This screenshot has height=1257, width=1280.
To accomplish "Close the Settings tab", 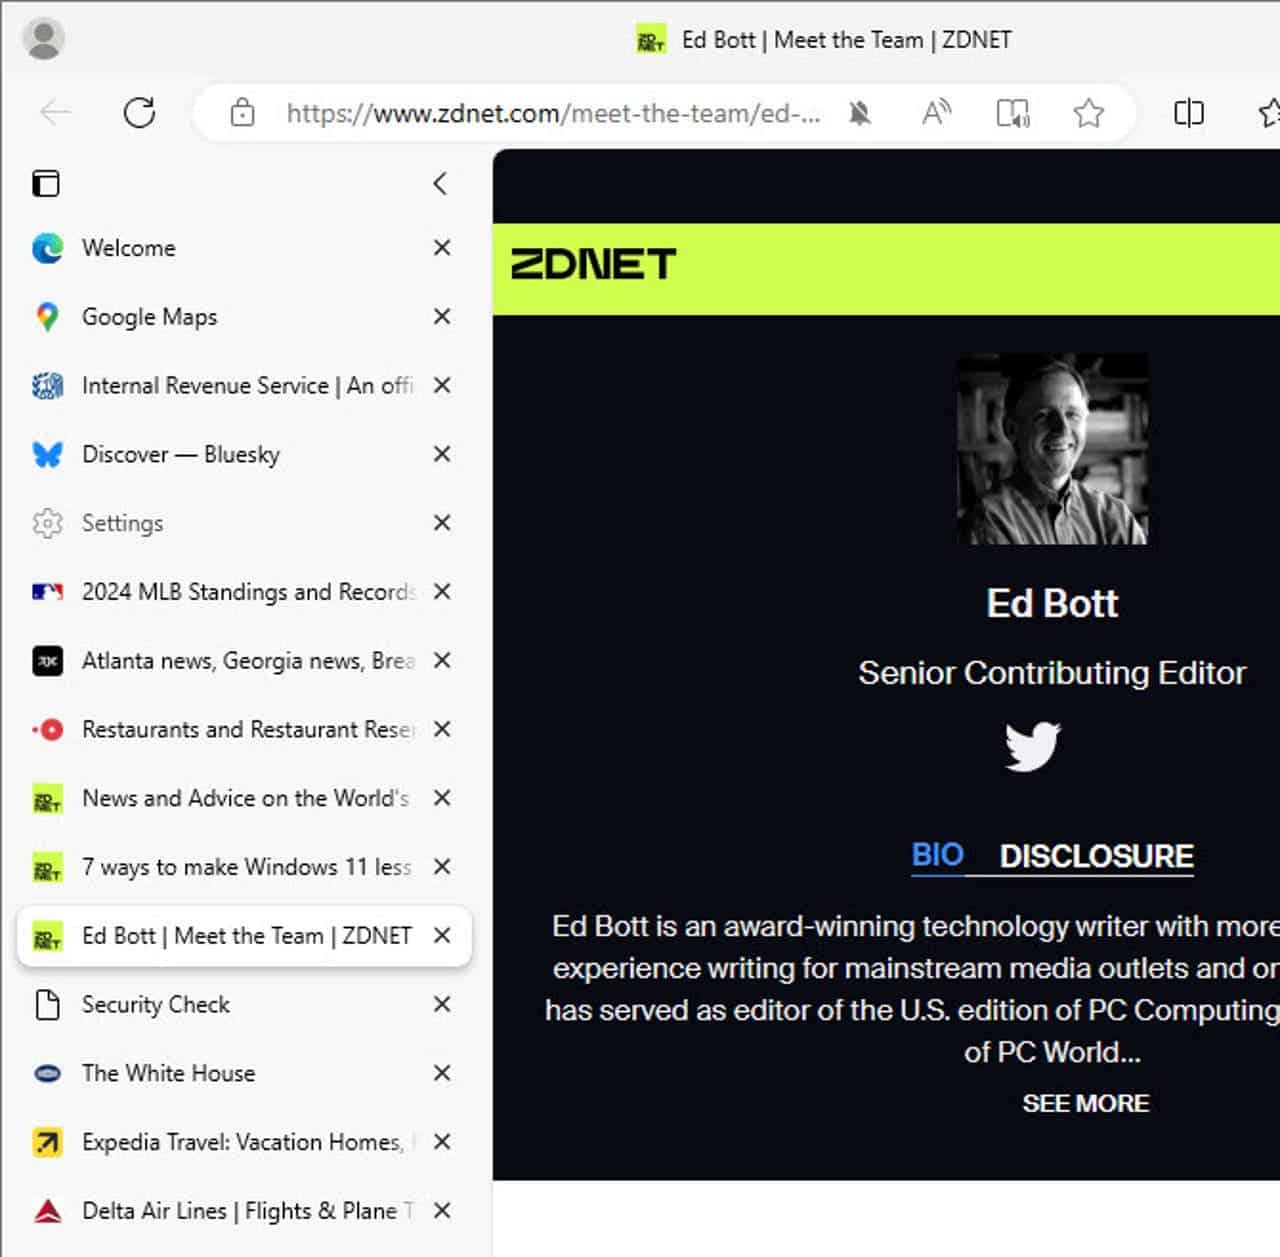I will [442, 523].
